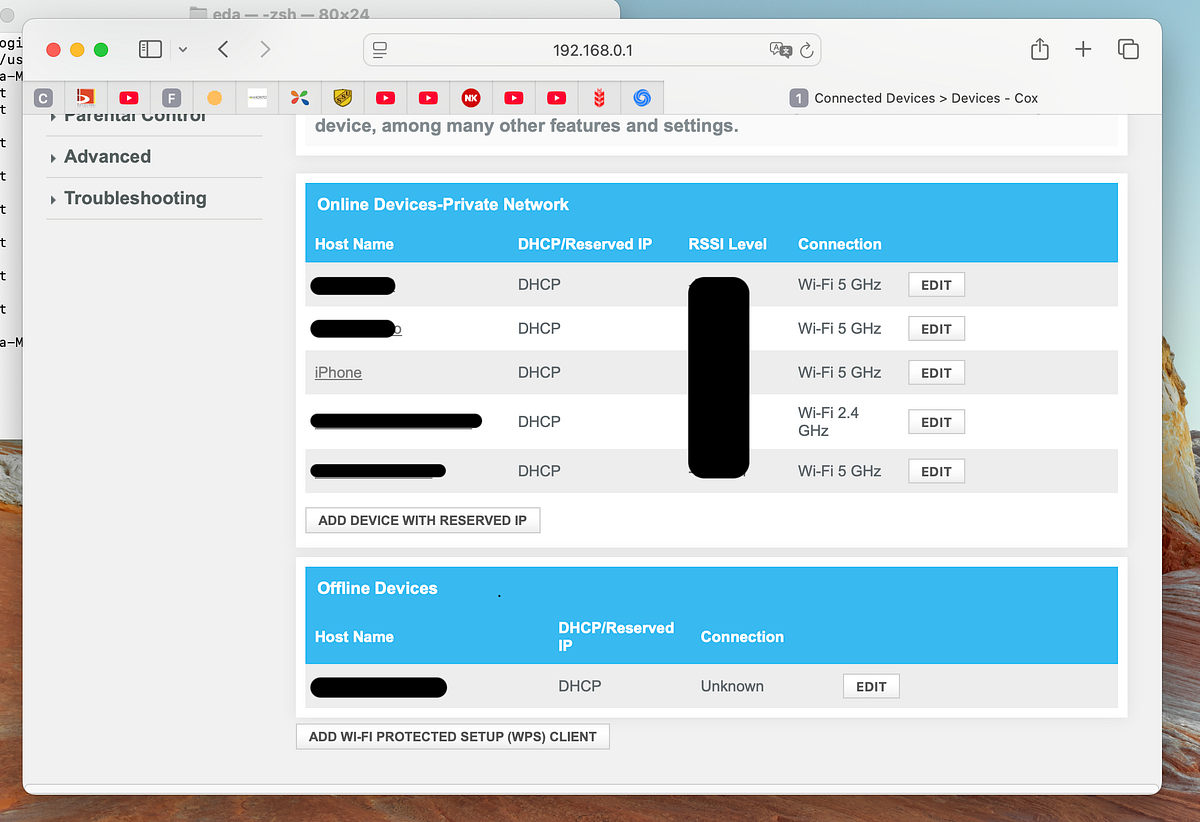Open the red wheat pinned tab
Screen dimensions: 1200x822
[600, 98]
